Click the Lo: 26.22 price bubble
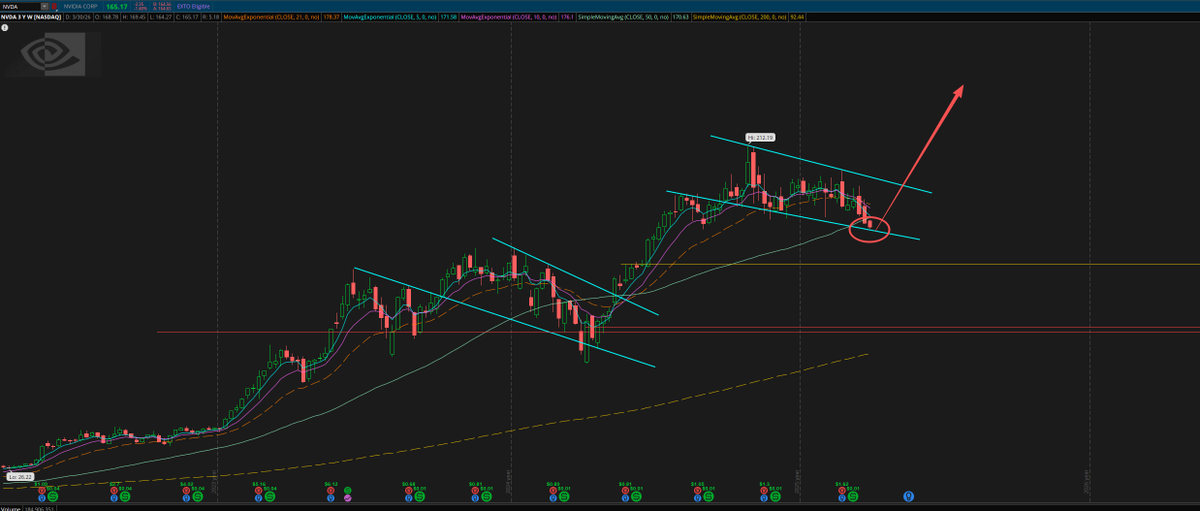Image resolution: width=1200 pixels, height=511 pixels. (x=20, y=477)
